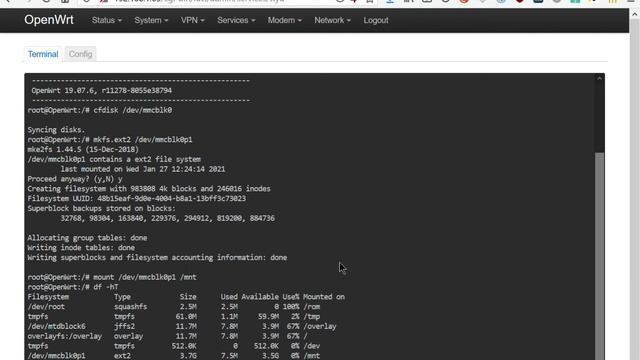Screen dimensions: 640x360
Task: Click the 'Proceed anyway? (y,N) y' prompt
Action: [75, 179]
